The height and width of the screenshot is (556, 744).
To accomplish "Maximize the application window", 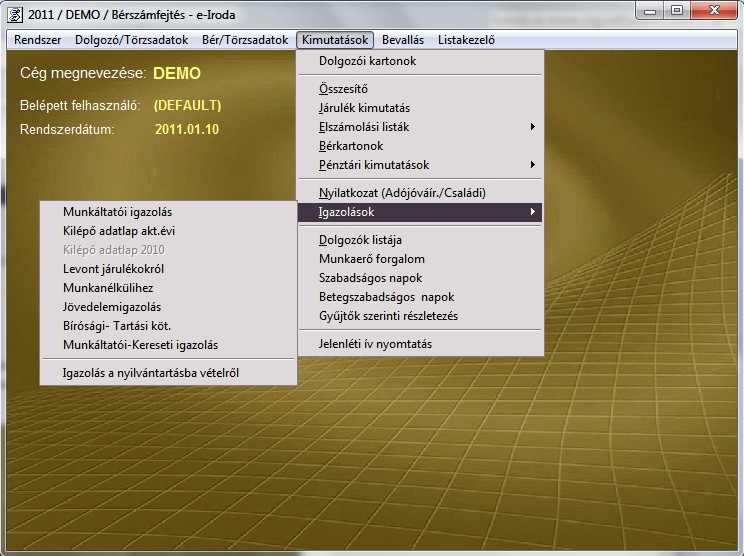I will pyautogui.click(x=677, y=10).
